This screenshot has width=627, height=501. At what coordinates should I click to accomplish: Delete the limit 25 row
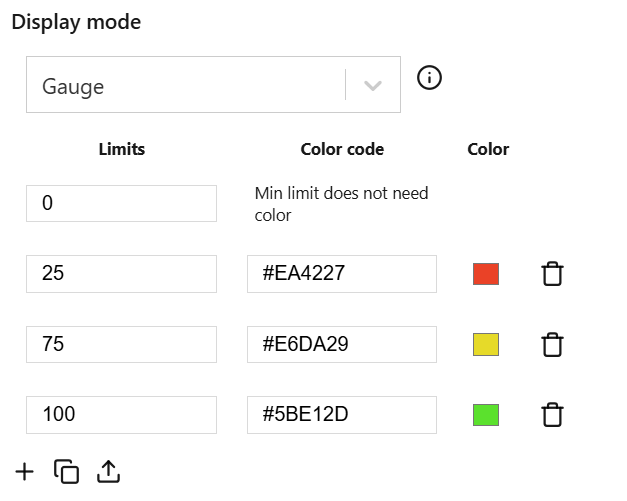pyautogui.click(x=552, y=274)
